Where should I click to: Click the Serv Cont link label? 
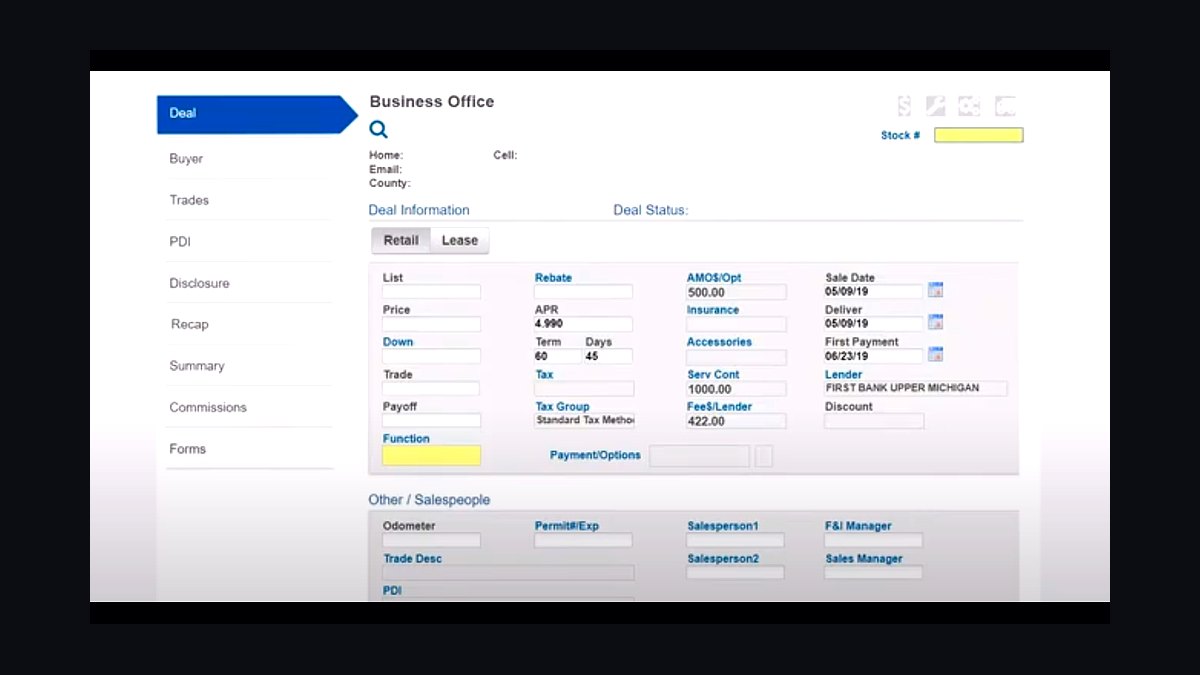(x=714, y=375)
